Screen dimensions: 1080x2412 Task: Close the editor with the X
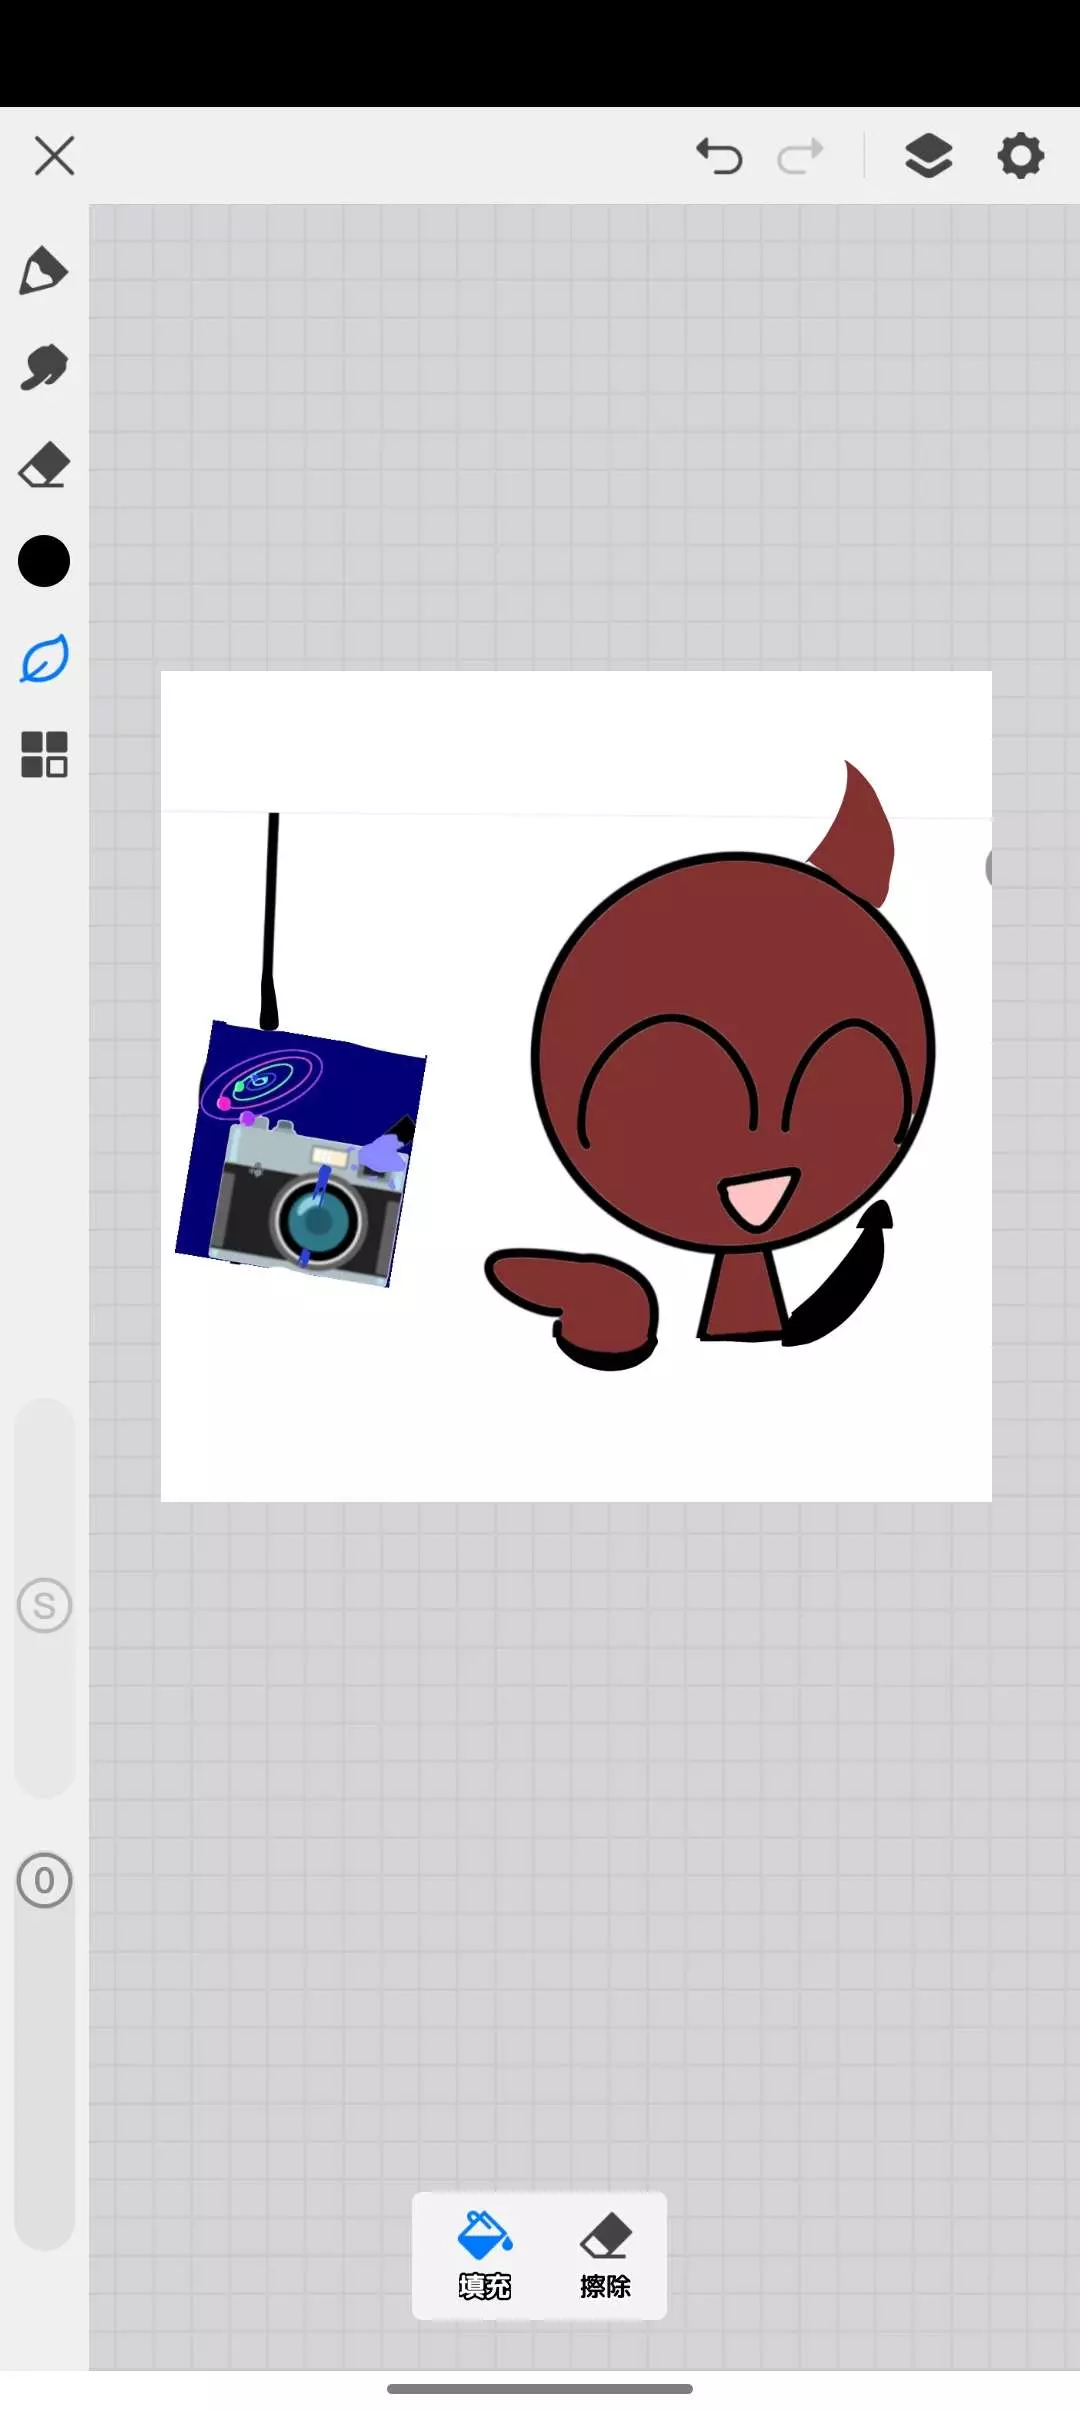pos(54,156)
